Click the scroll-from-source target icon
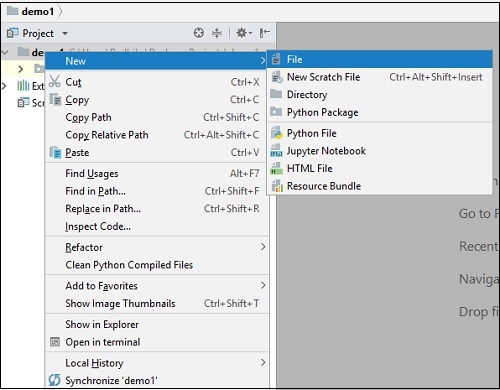The height and width of the screenshot is (390, 500). point(199,33)
